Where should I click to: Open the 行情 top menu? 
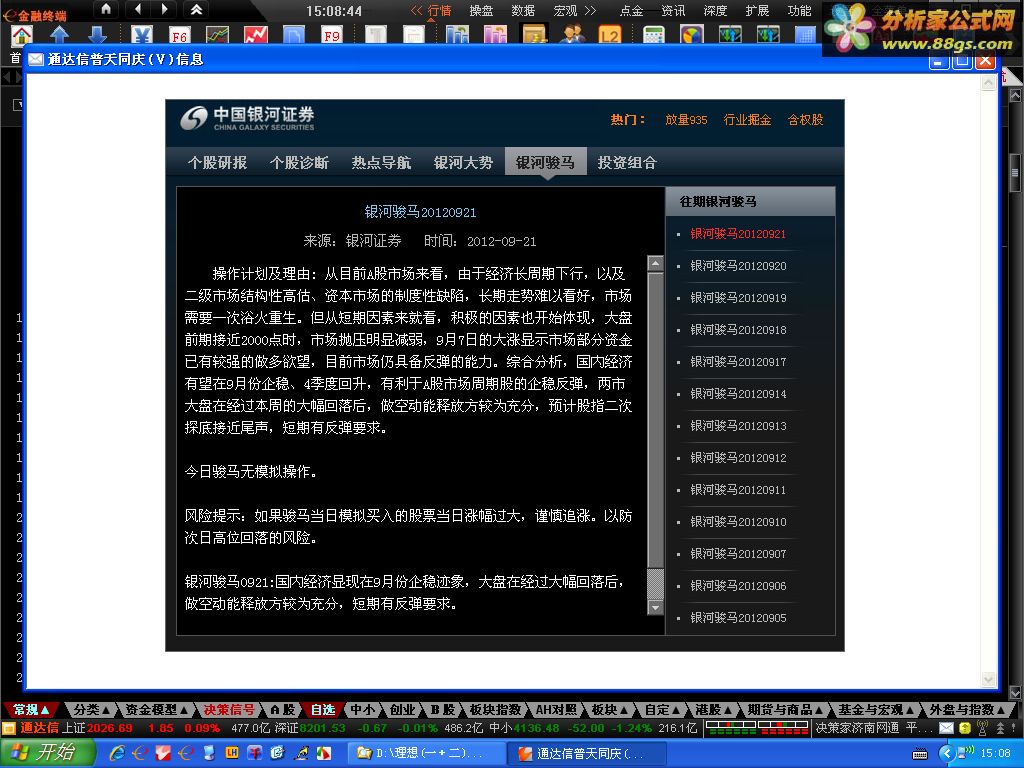click(439, 10)
